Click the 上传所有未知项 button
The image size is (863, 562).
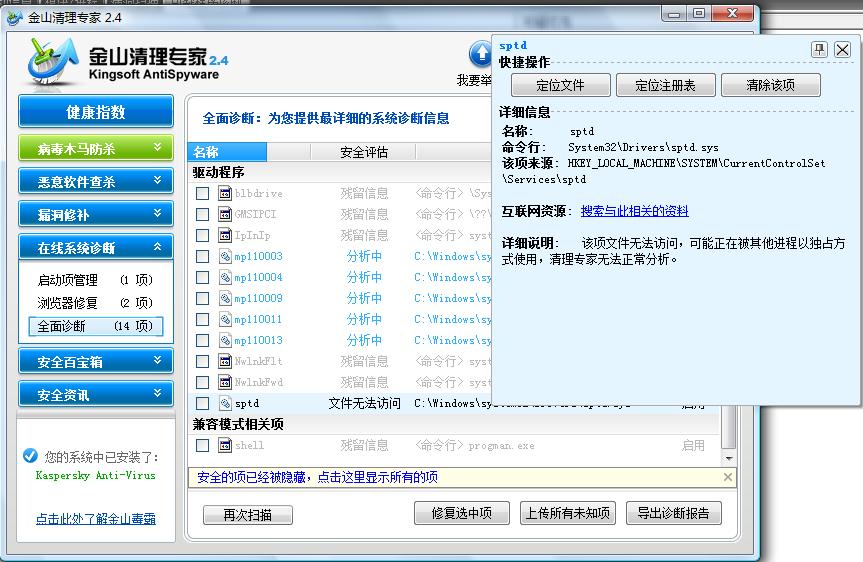pos(567,513)
